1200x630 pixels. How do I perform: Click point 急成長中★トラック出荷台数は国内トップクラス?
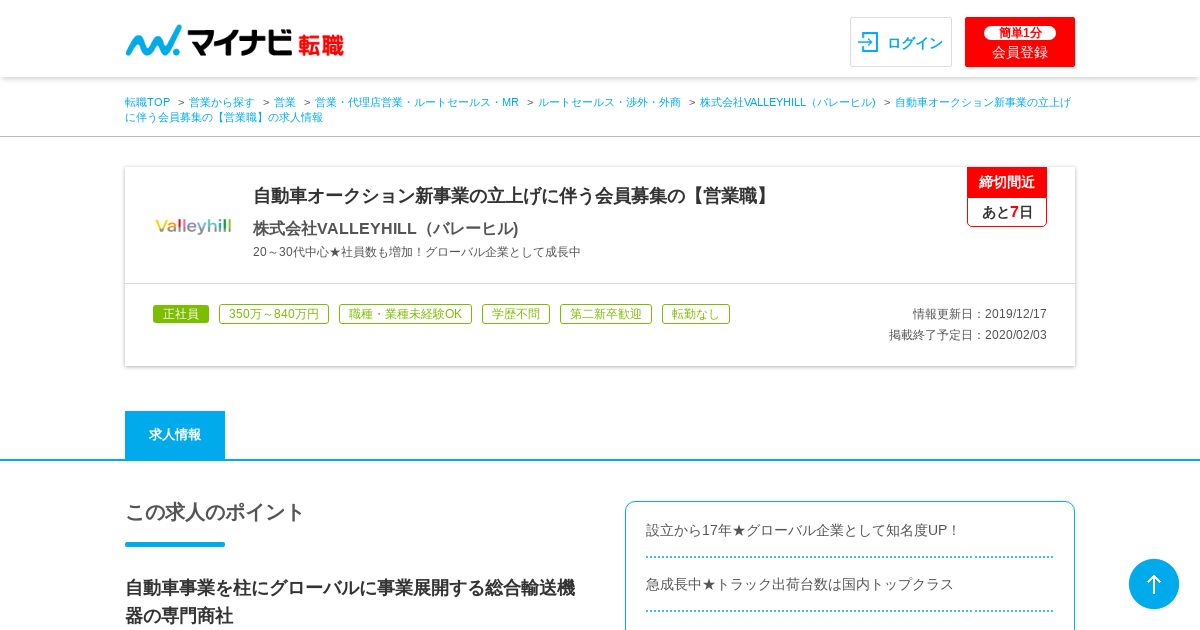[x=800, y=584]
